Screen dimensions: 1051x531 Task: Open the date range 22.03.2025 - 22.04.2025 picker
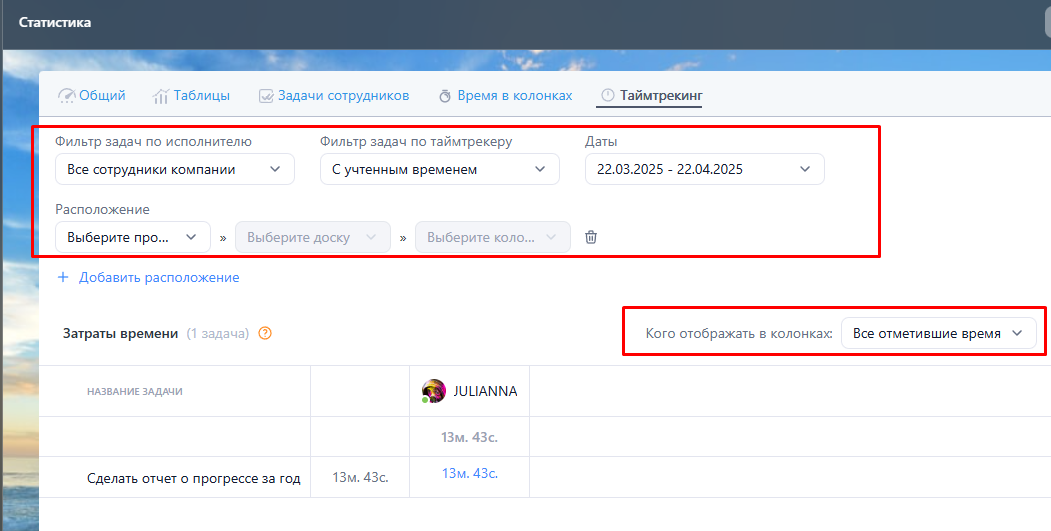[704, 169]
